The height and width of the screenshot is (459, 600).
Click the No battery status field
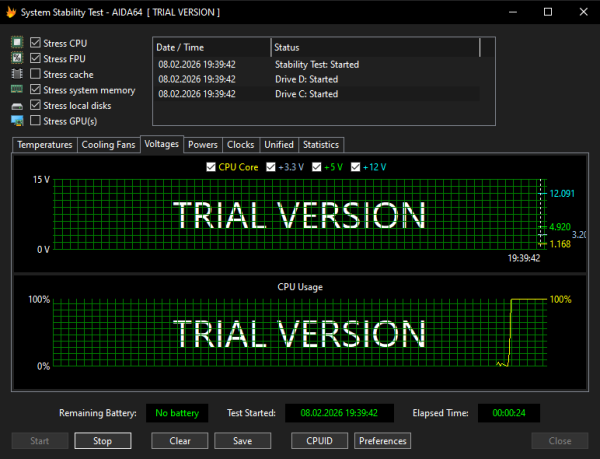177,413
